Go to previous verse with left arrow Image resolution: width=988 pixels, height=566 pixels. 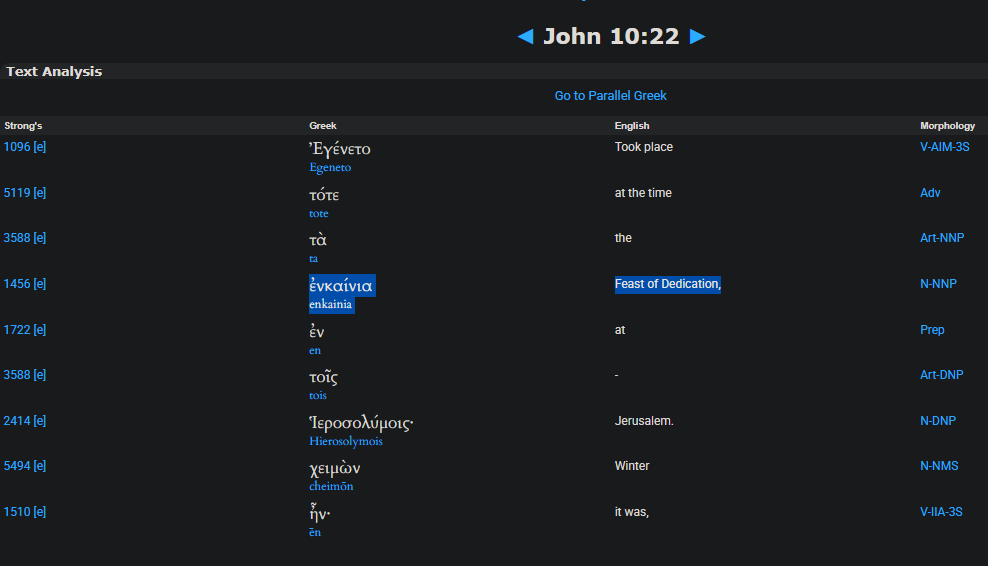526,37
